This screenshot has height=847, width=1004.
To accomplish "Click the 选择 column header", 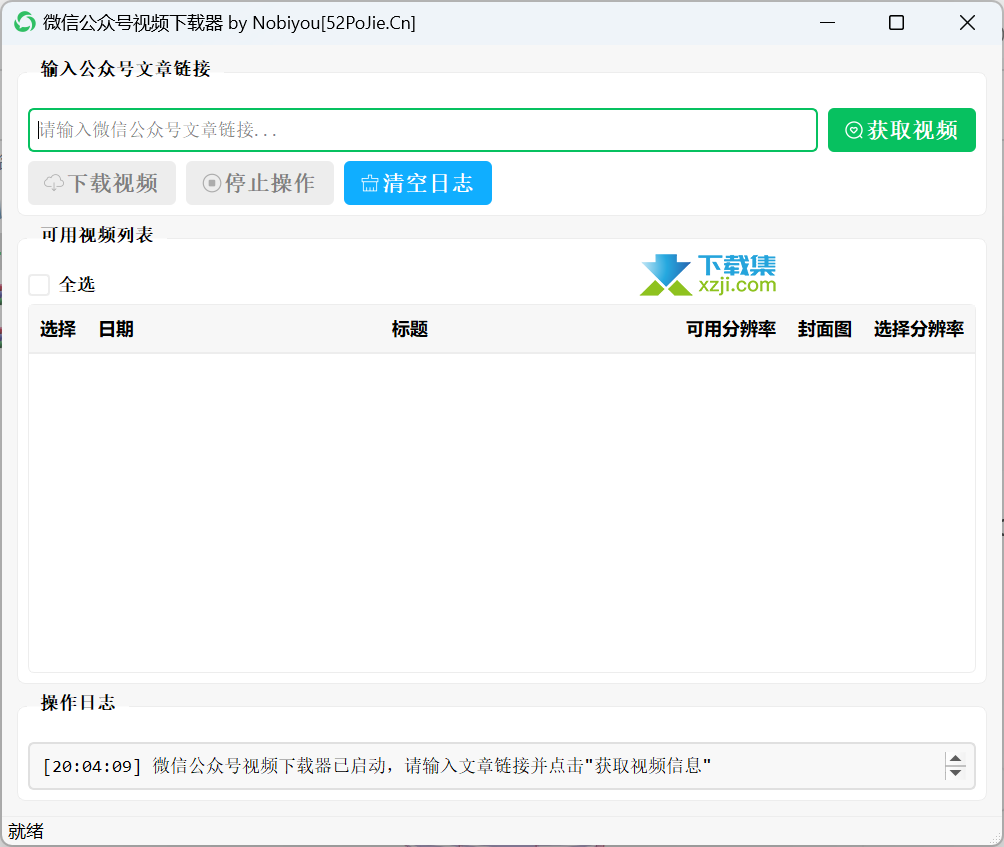I will (x=58, y=329).
